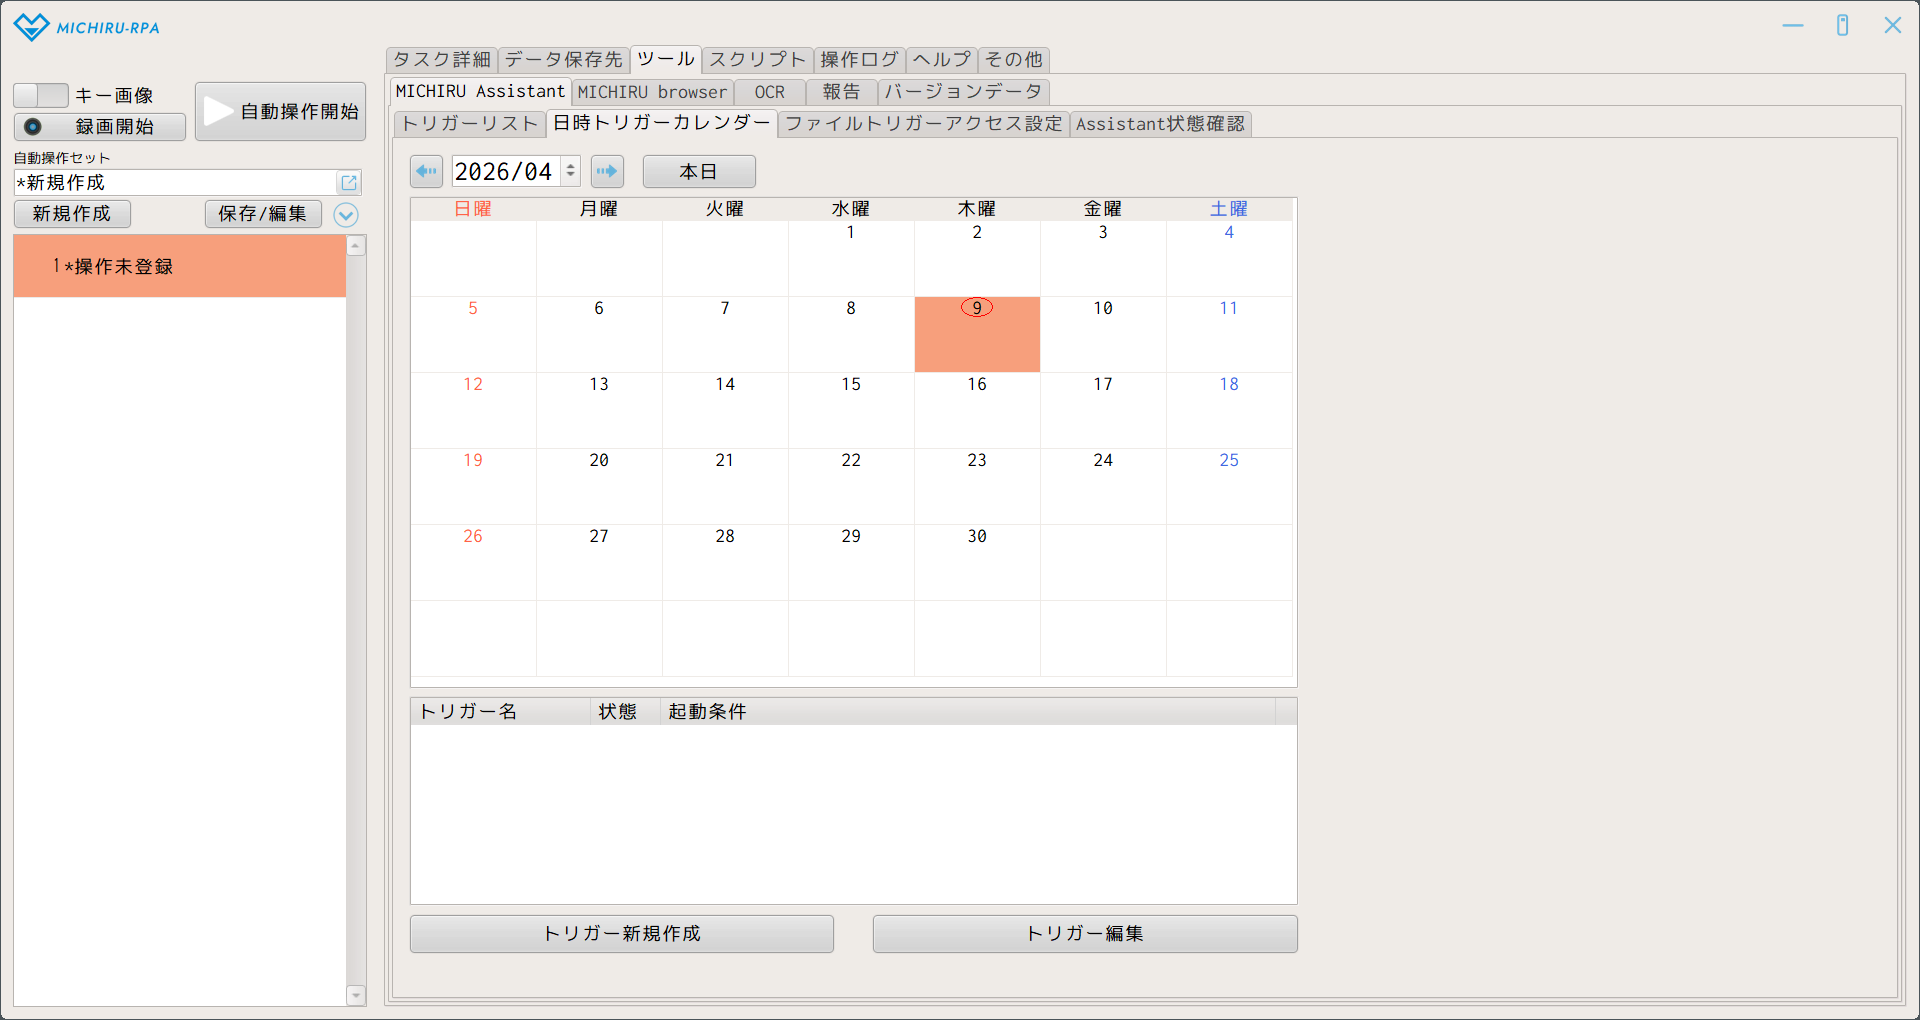Jump to today with 本日 button
The width and height of the screenshot is (1920, 1020).
pos(698,171)
